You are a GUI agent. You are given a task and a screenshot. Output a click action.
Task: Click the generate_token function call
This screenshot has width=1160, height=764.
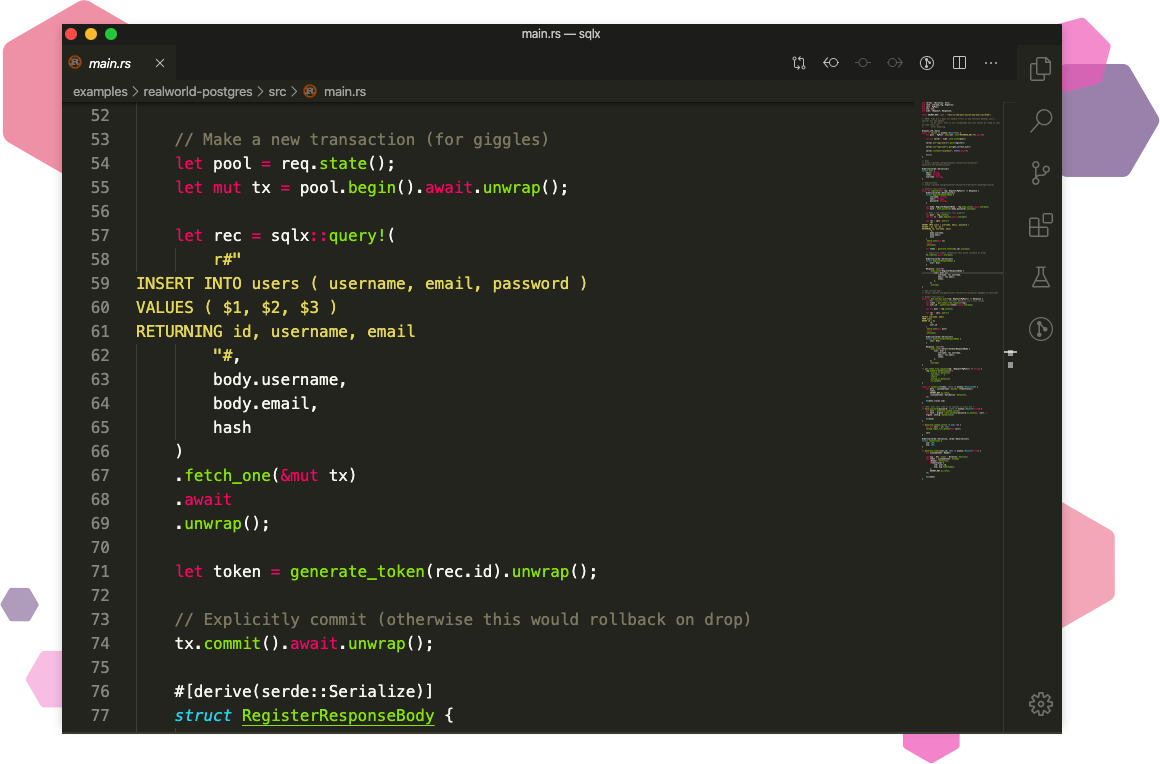click(x=357, y=571)
